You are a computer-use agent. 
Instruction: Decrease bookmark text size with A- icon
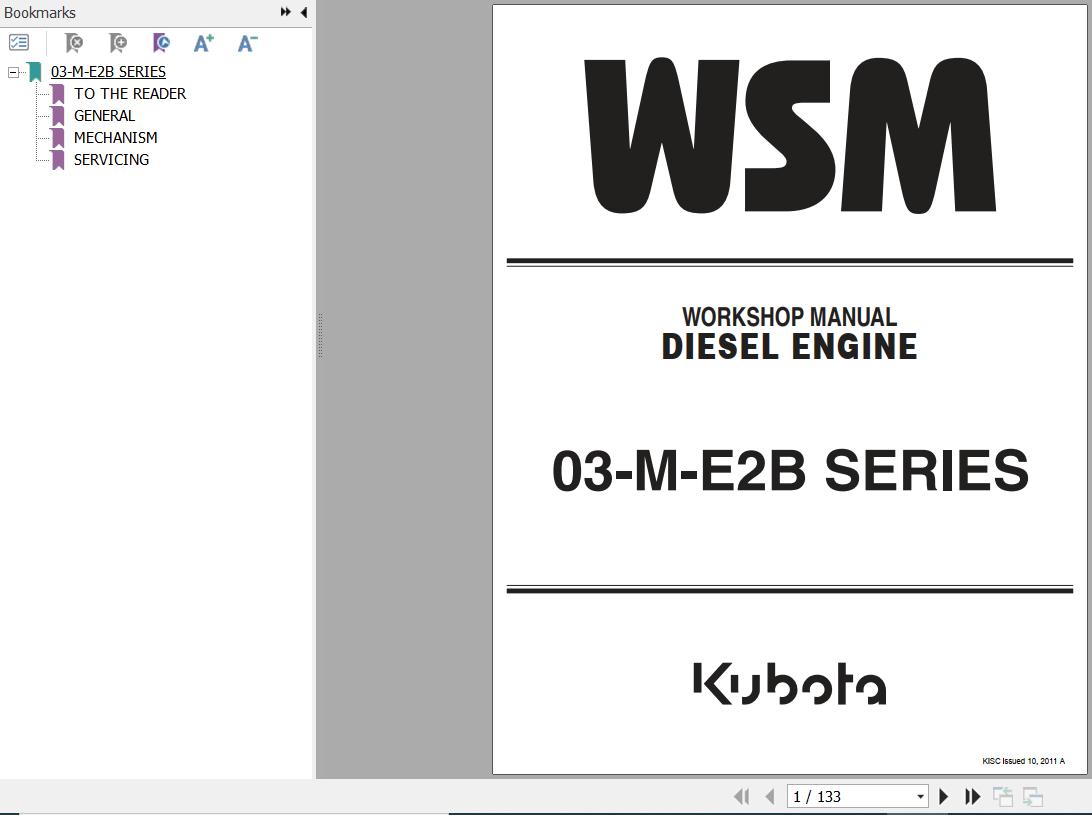[247, 43]
